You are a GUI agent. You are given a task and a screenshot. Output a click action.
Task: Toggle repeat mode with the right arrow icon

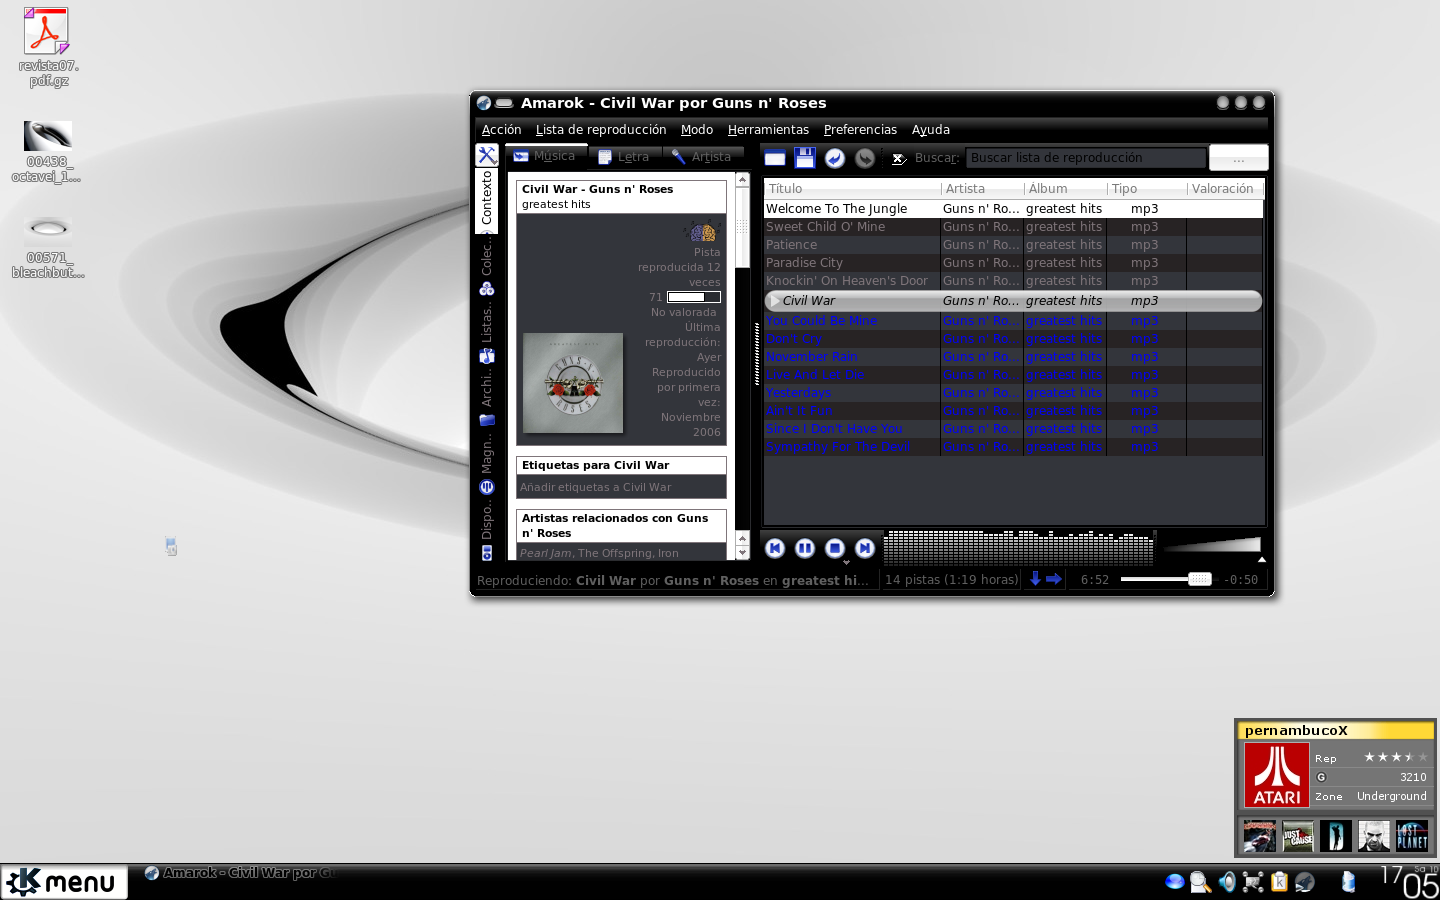(x=1053, y=579)
